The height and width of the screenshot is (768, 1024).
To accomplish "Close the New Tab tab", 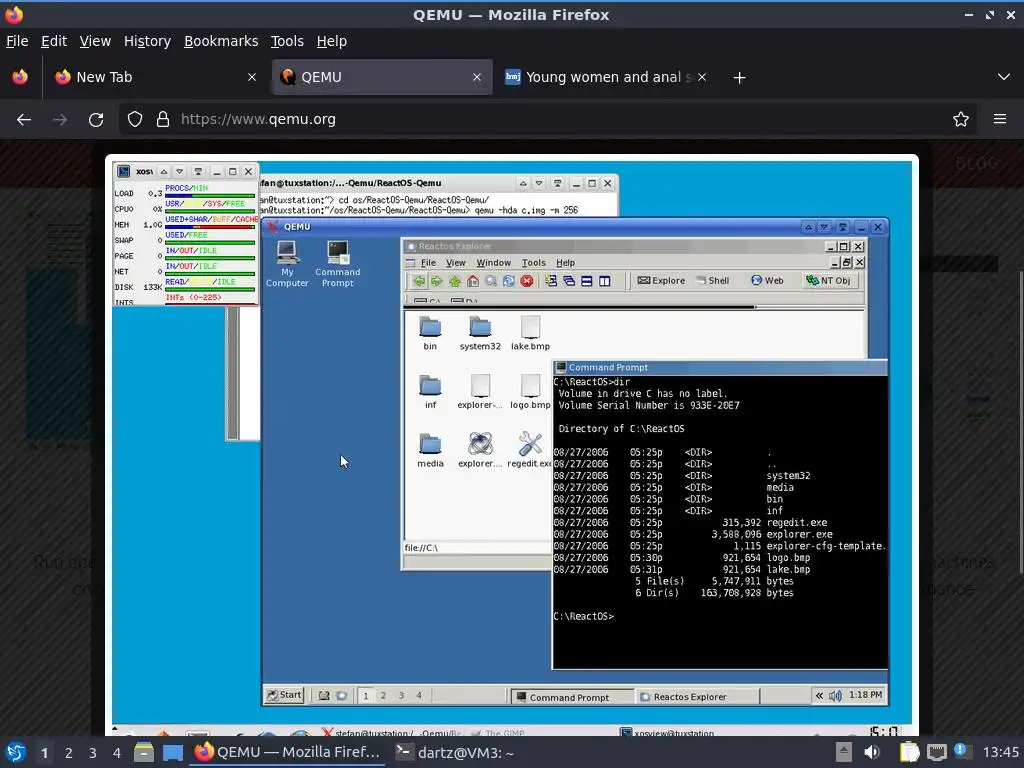I will tap(252, 77).
